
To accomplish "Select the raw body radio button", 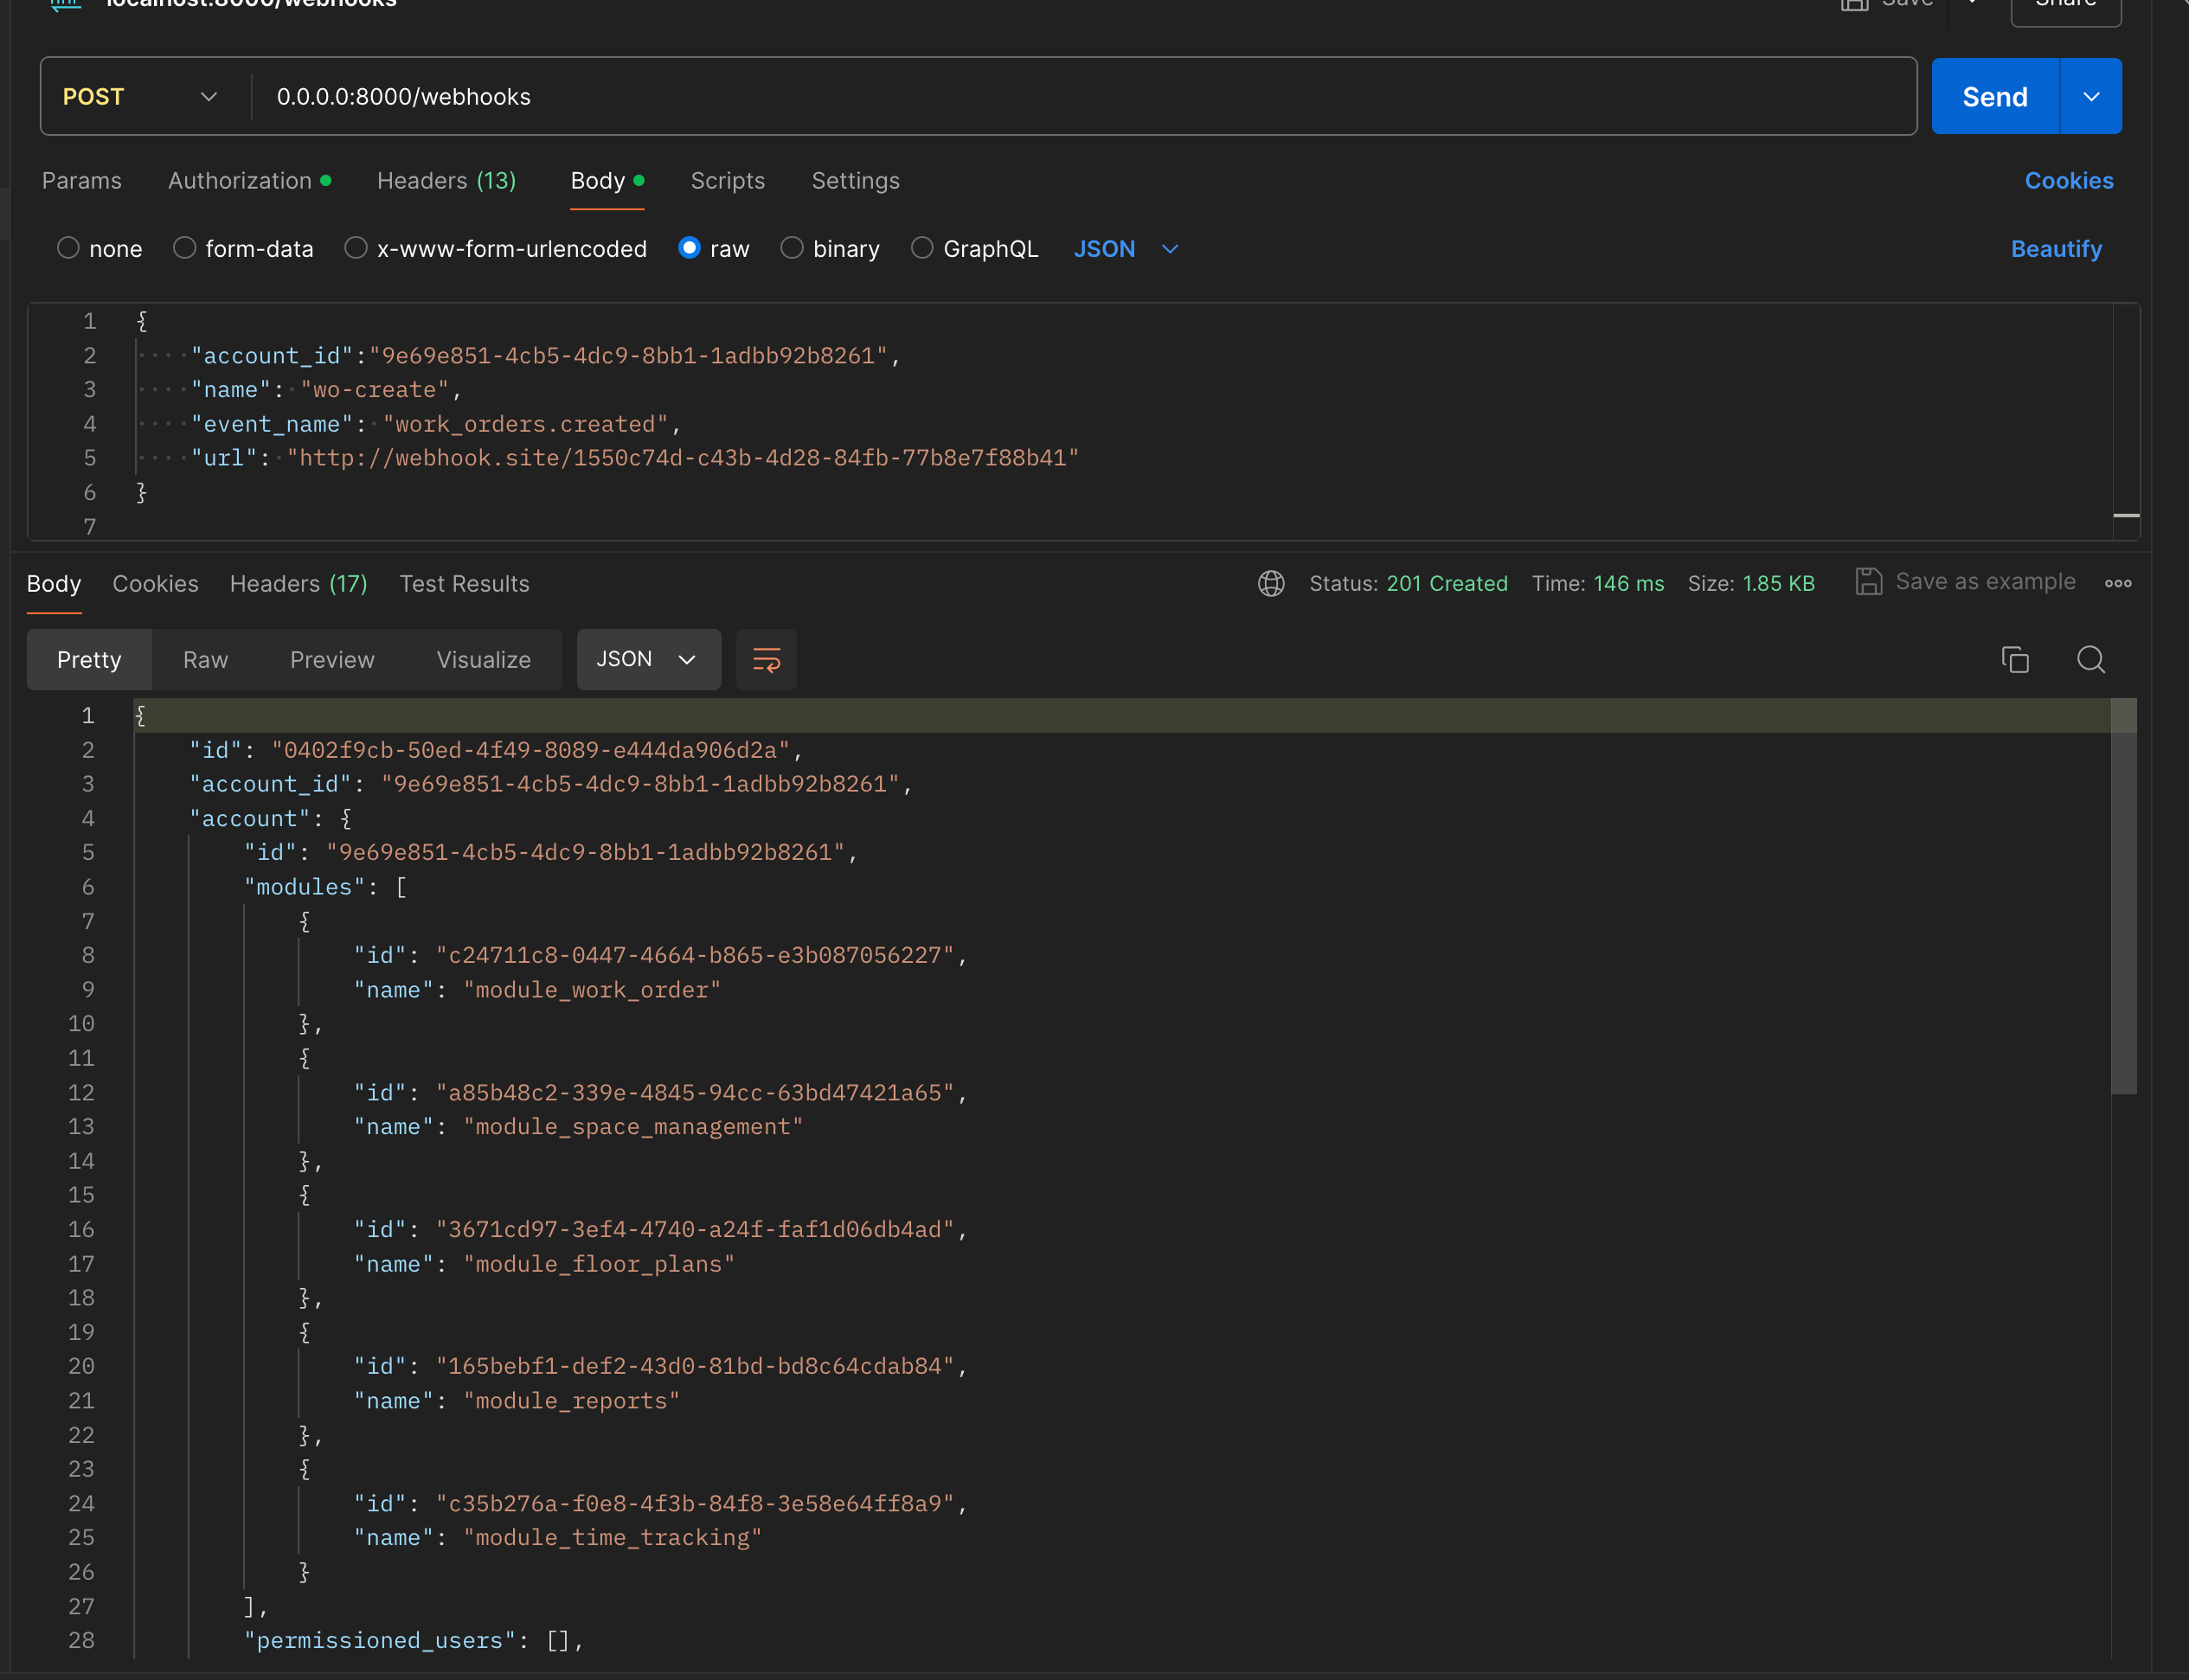I will point(689,248).
